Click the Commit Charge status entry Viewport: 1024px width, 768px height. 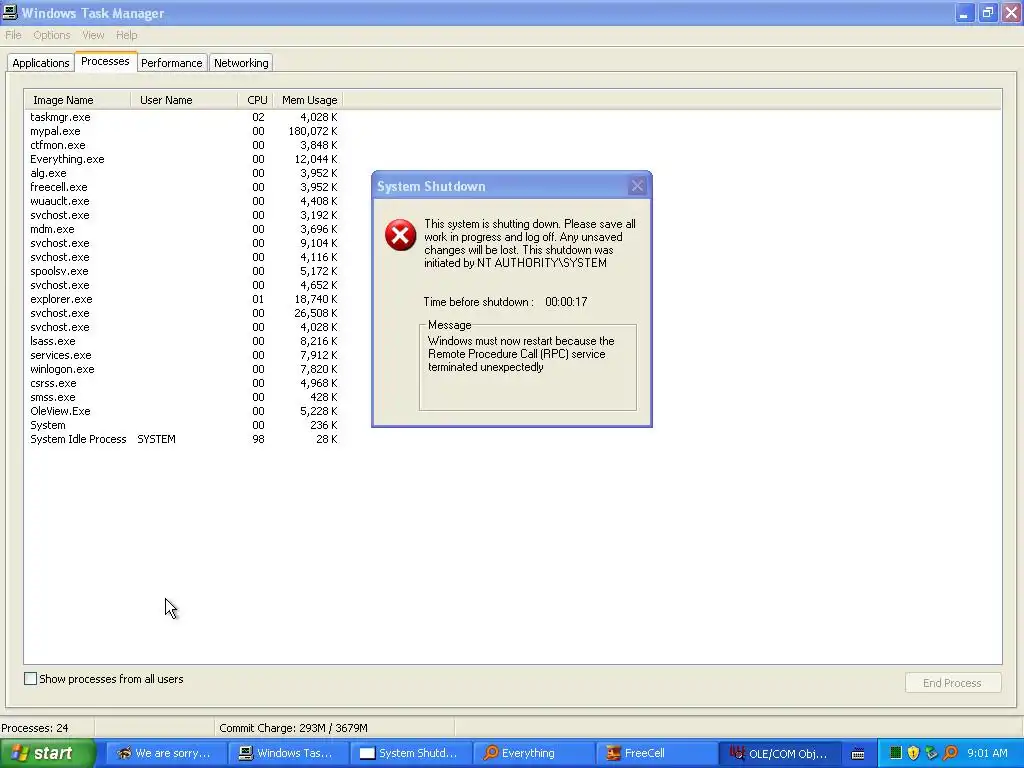293,728
